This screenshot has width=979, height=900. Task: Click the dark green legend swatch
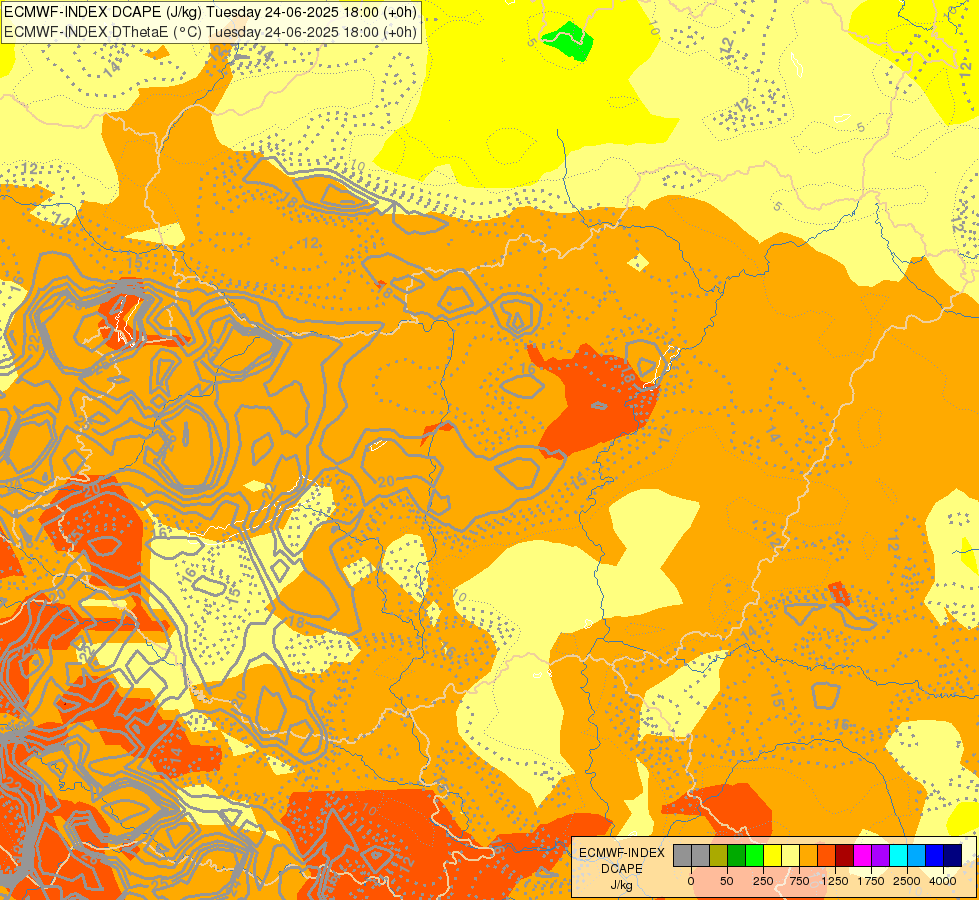coord(737,856)
